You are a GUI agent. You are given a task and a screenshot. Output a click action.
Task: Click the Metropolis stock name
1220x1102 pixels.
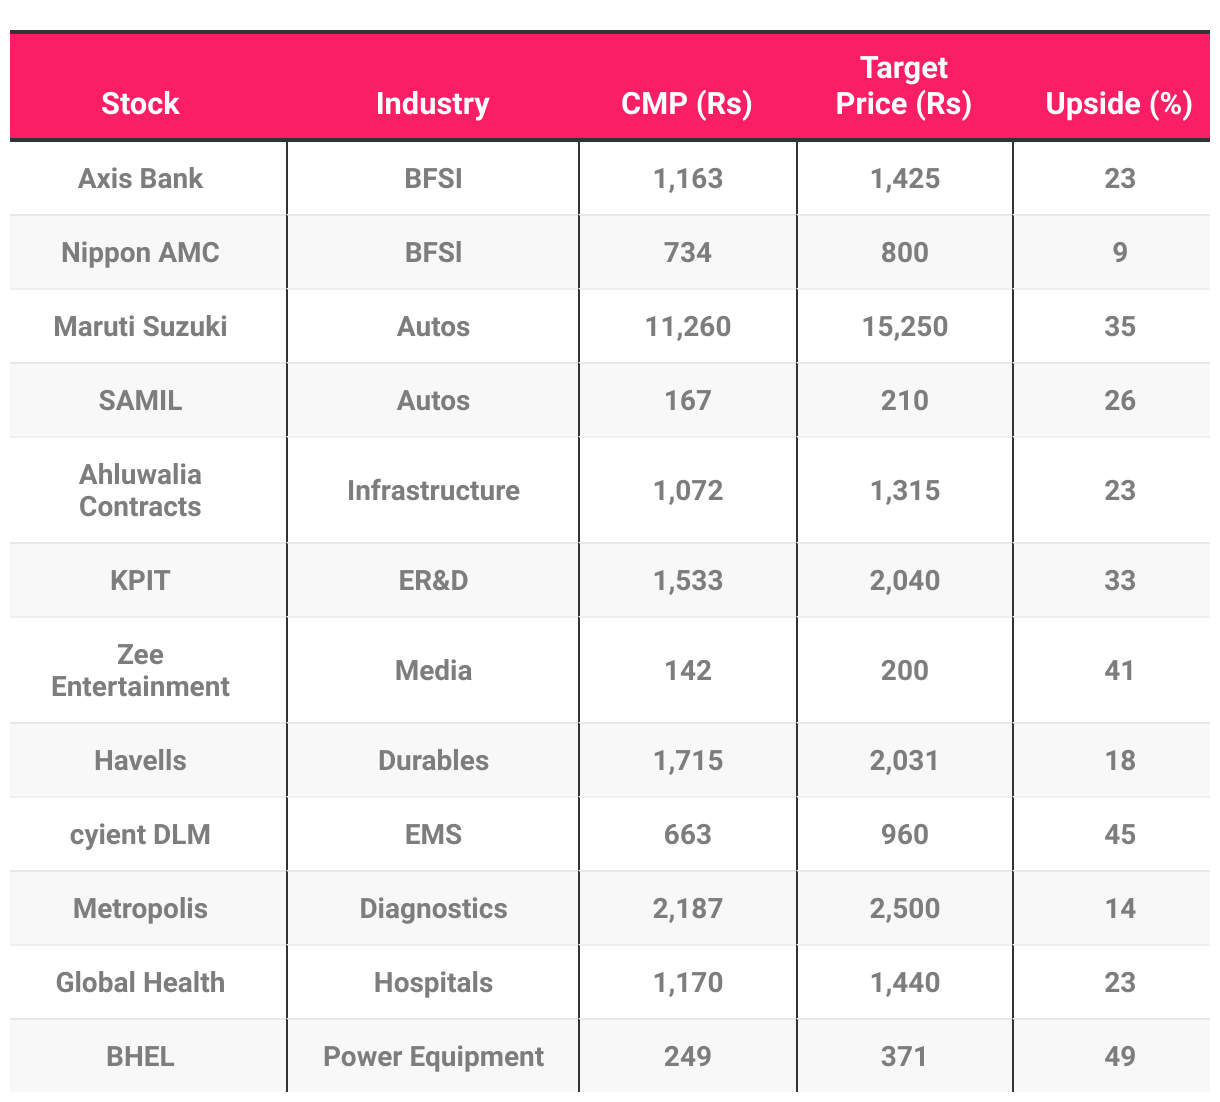pos(140,908)
